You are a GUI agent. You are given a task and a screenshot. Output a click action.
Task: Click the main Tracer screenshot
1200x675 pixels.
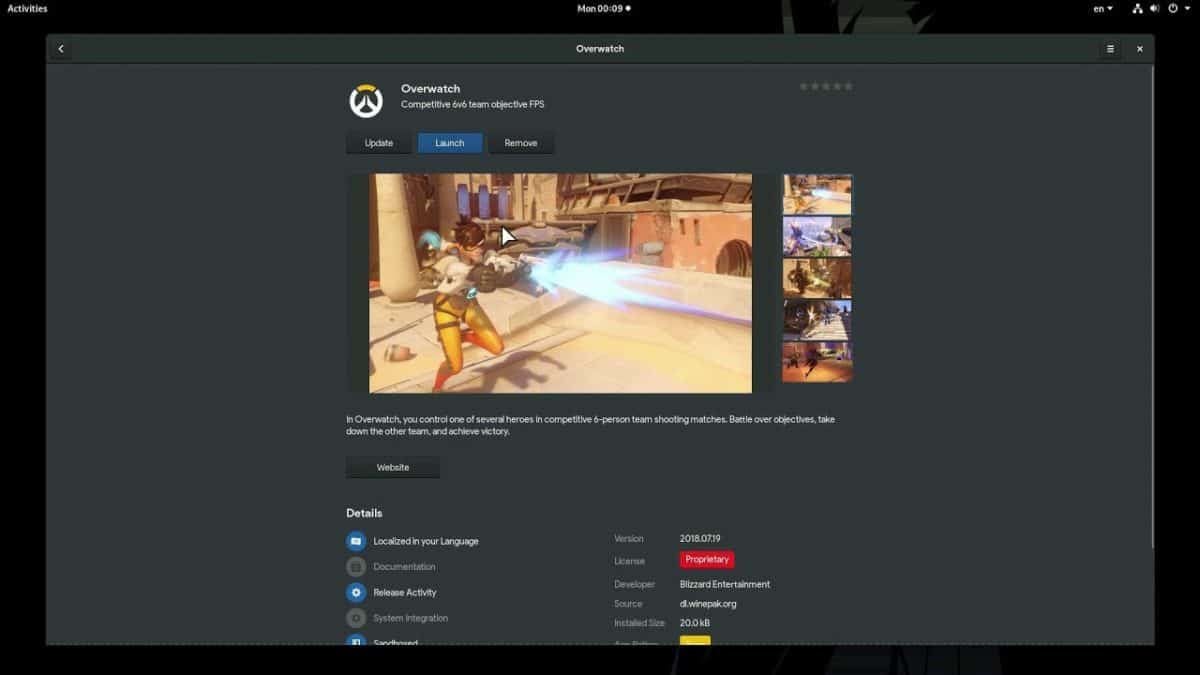click(560, 283)
